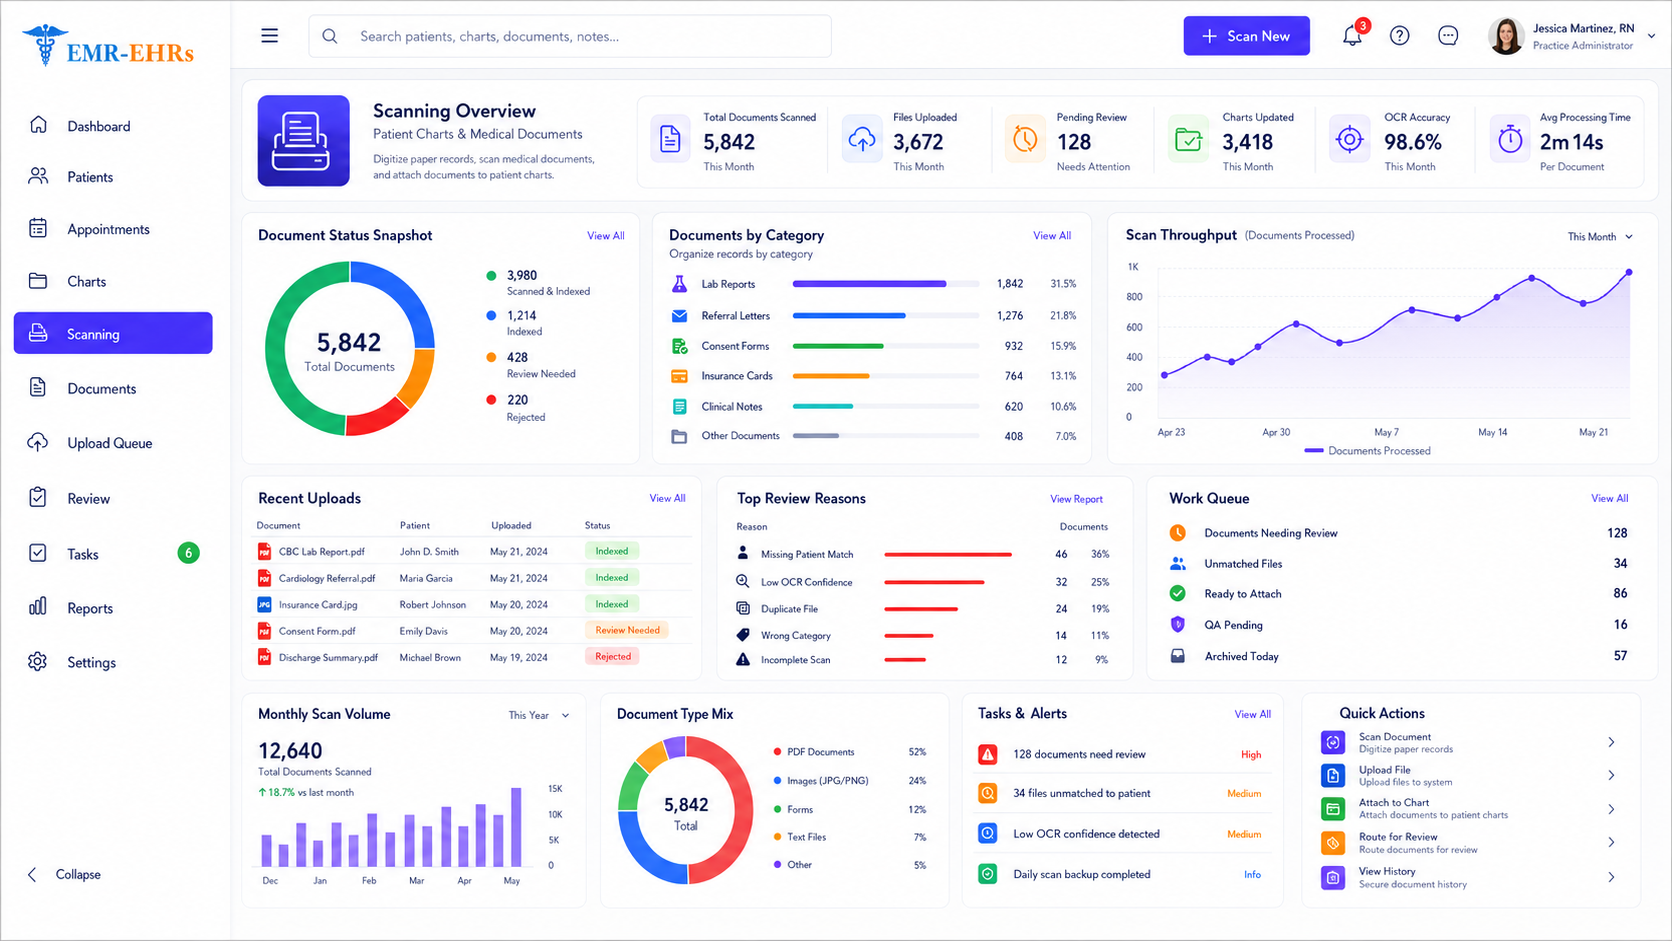This screenshot has width=1672, height=941.
Task: Open Upload Queue in the sidebar
Action: pos(113,443)
